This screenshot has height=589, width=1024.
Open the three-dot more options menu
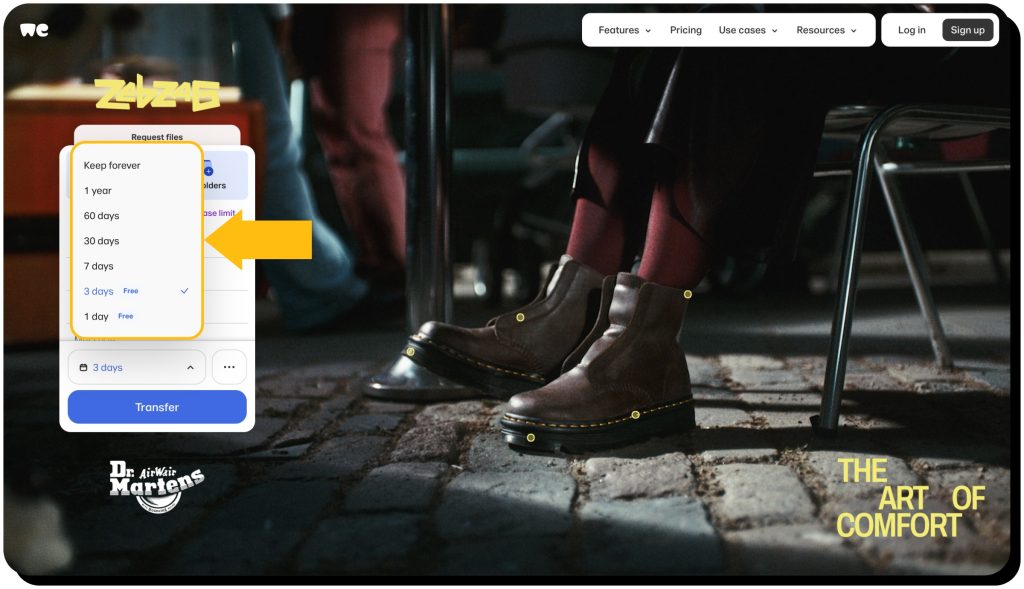228,367
